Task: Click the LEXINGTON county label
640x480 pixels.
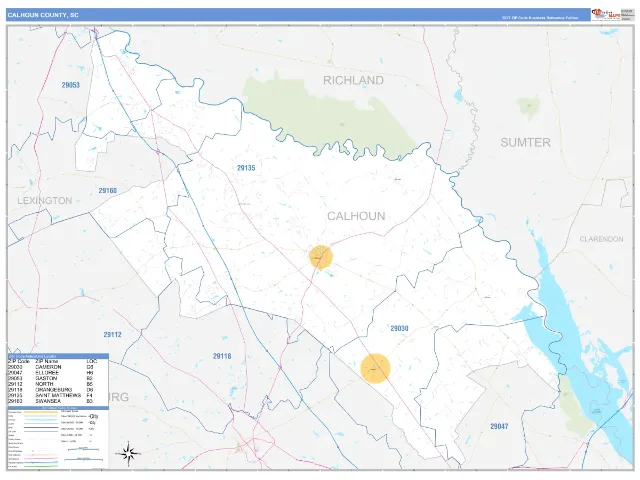Action: (45, 200)
